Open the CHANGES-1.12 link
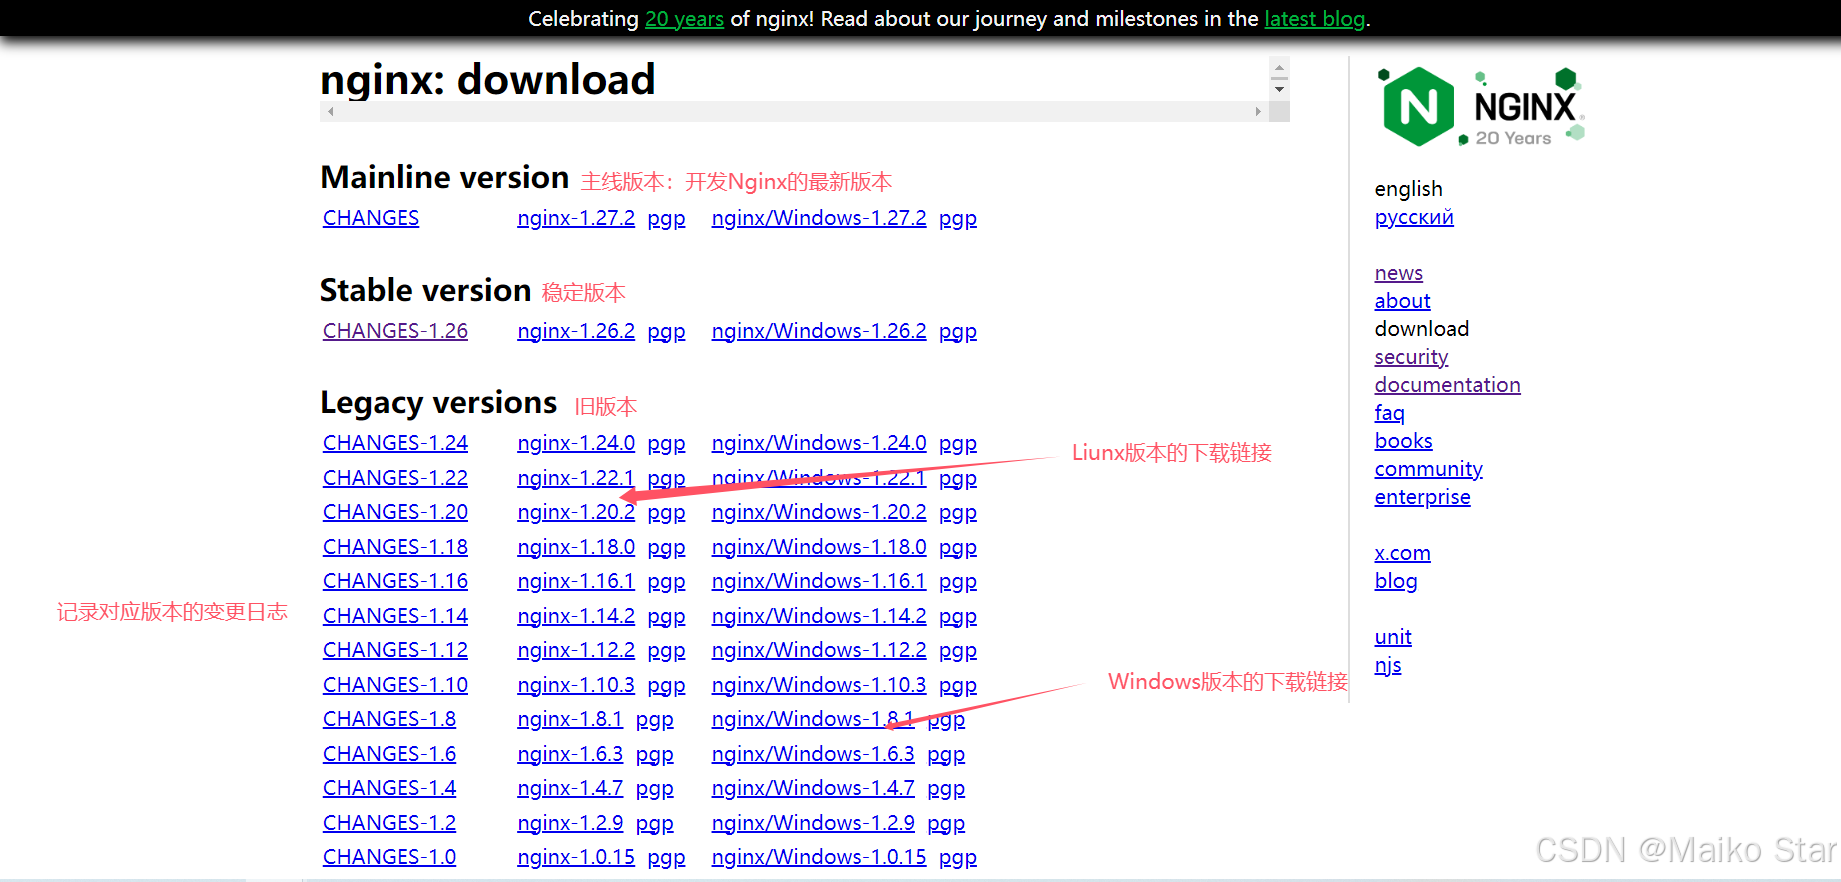This screenshot has height=882, width=1841. (x=395, y=650)
